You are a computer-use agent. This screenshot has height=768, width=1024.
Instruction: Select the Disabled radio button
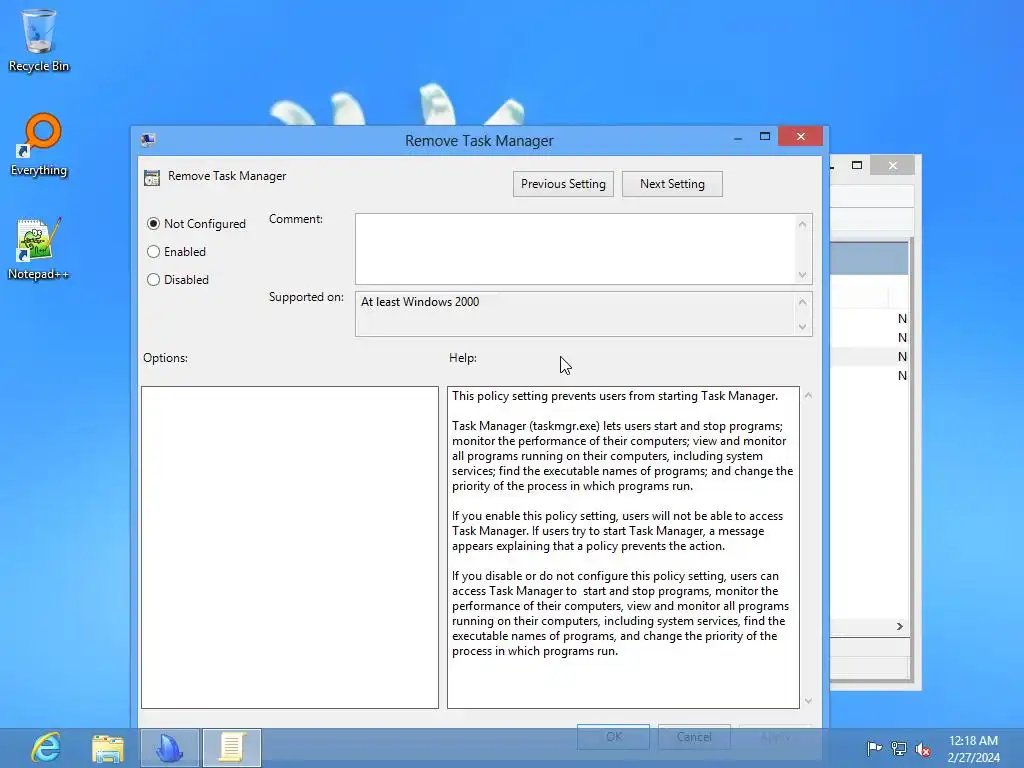point(153,280)
